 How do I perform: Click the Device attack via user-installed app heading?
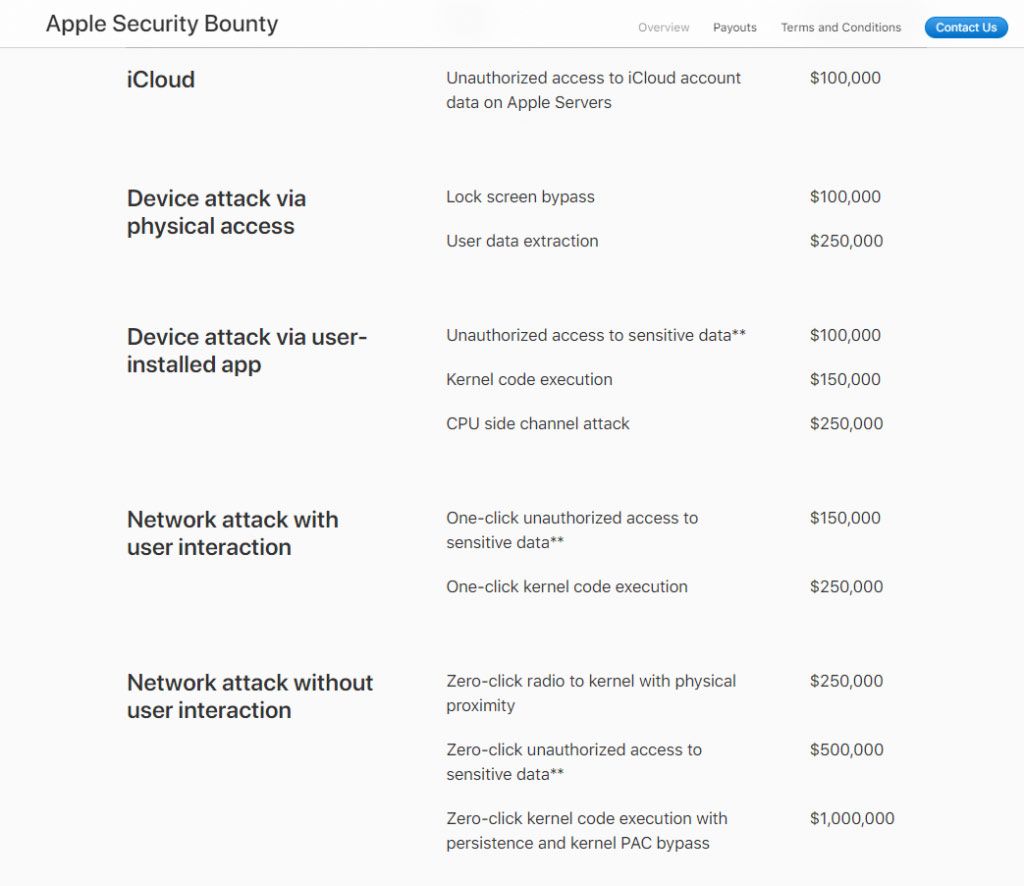[247, 350]
